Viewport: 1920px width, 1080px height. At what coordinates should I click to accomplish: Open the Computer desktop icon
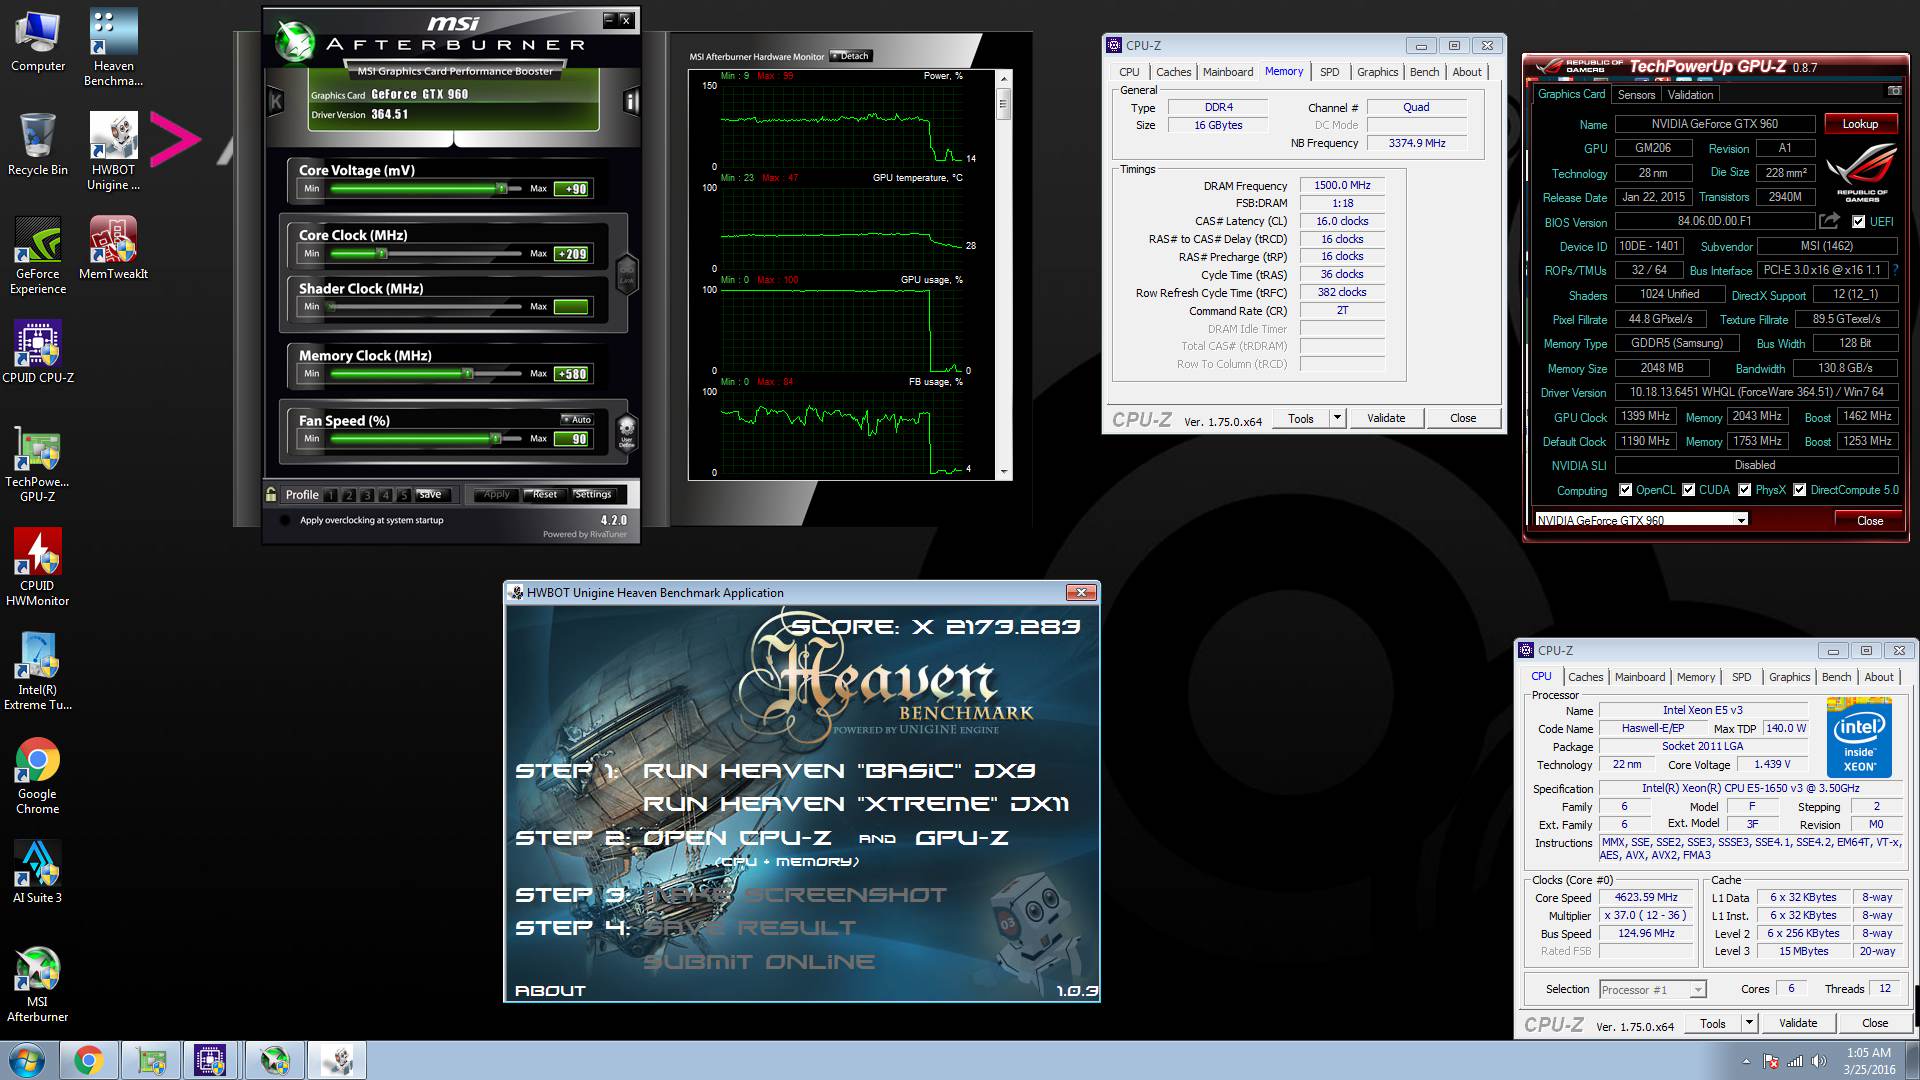38,42
